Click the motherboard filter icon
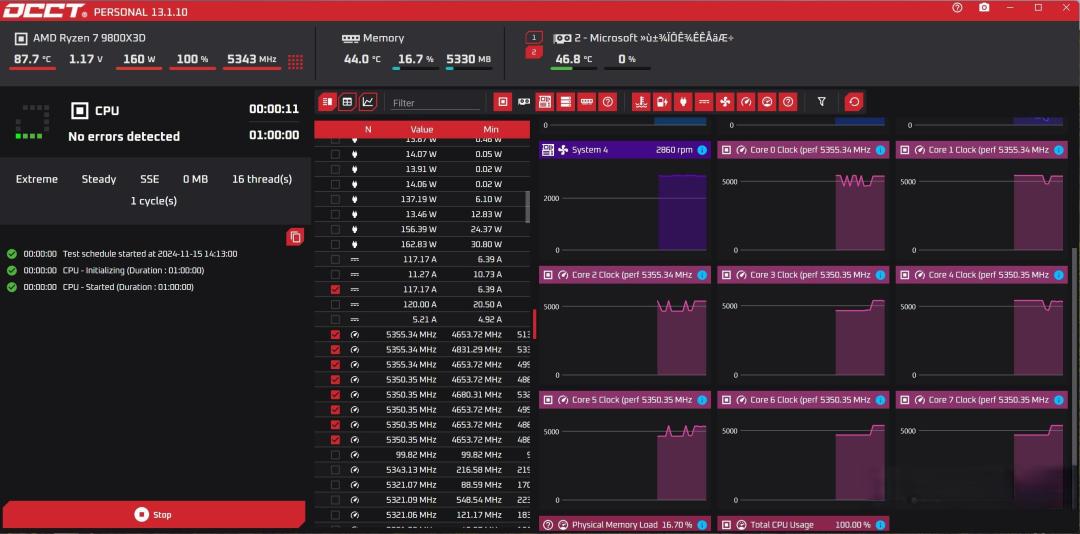1080x534 pixels. [x=545, y=102]
